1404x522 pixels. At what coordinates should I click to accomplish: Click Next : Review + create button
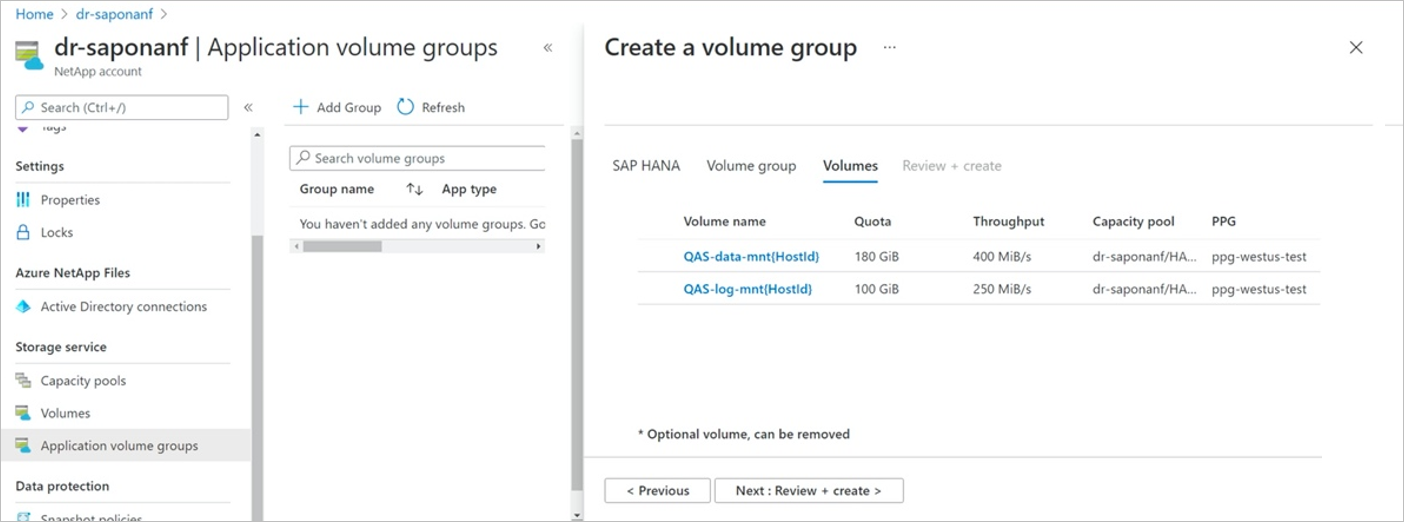click(x=808, y=490)
